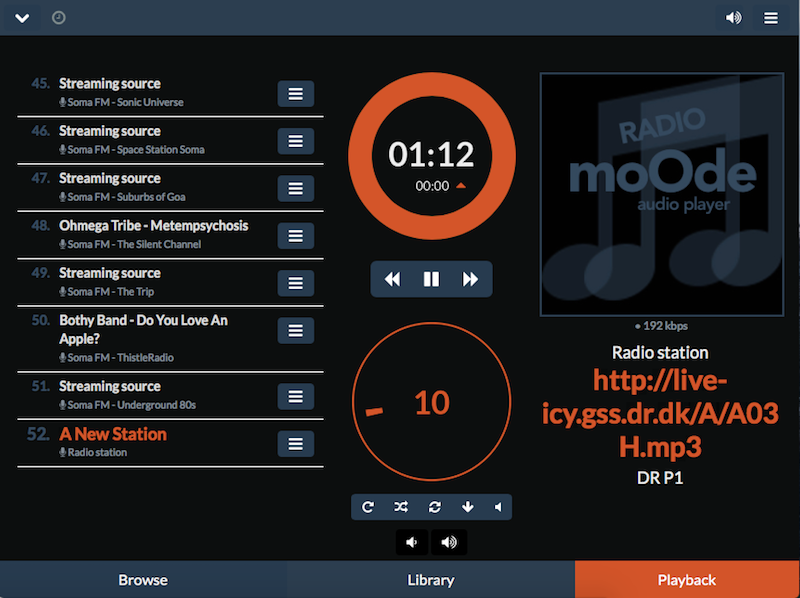The height and width of the screenshot is (598, 800).
Task: Click the down chevron in top bar
Action: pyautogui.click(x=22, y=18)
